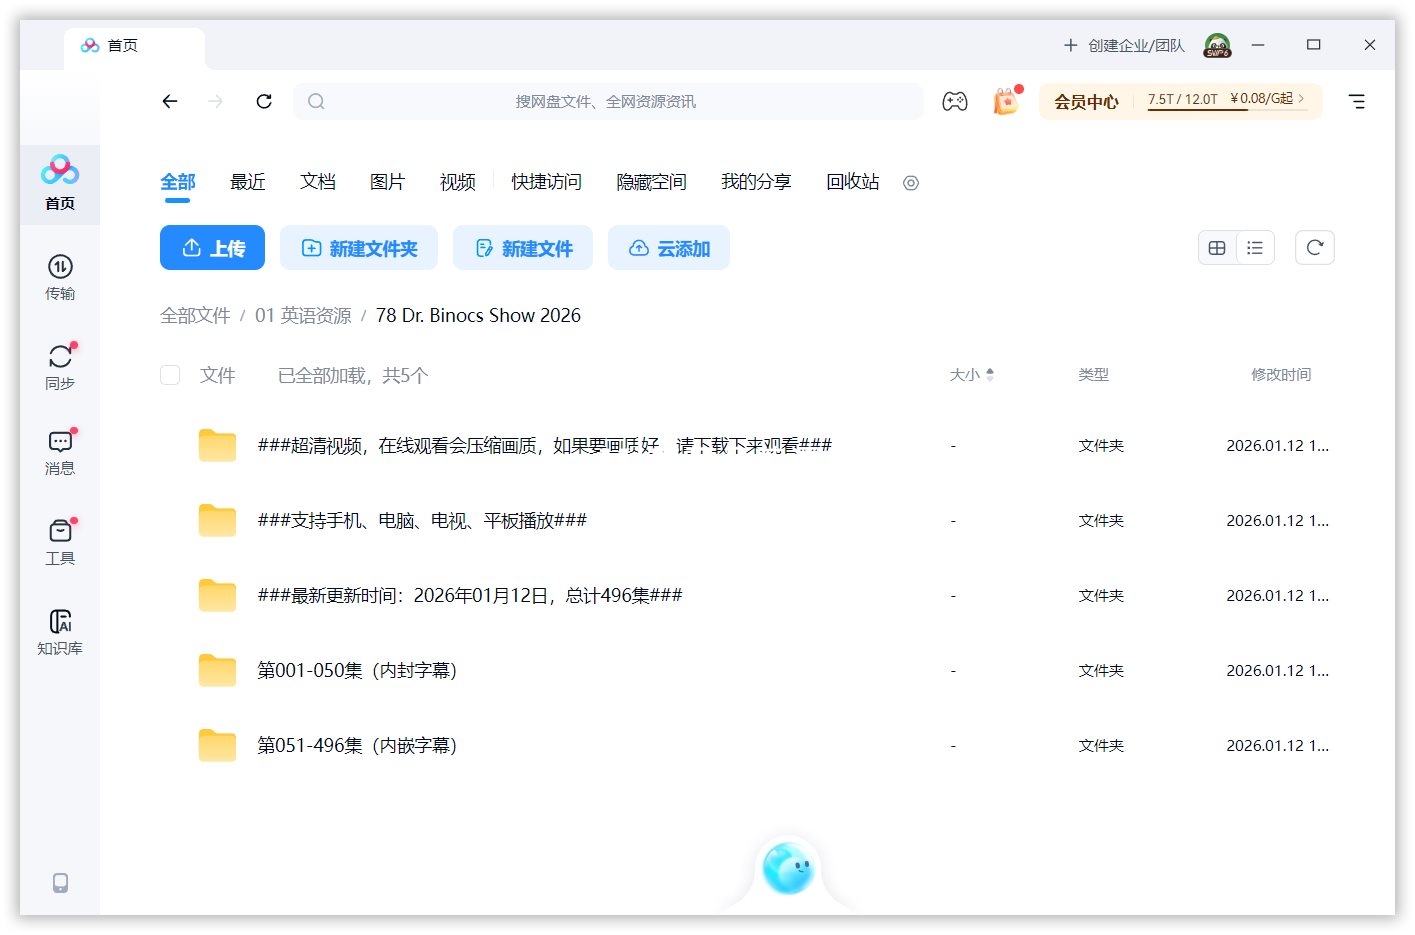
Task: Open the 知识库 AI knowledge base
Action: point(60,630)
